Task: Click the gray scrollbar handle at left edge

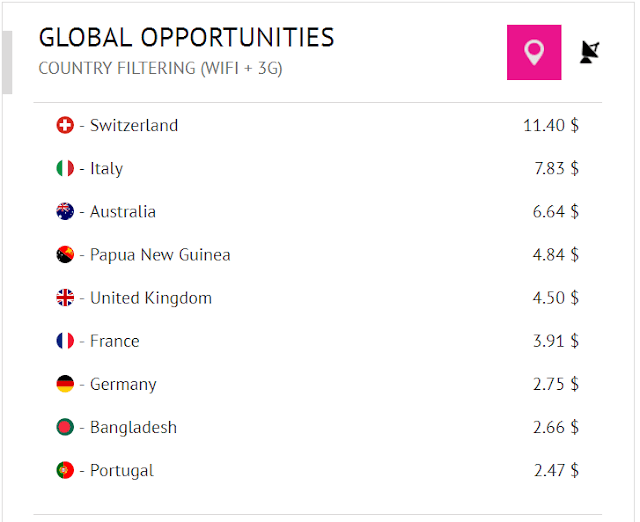Action: 7,62
